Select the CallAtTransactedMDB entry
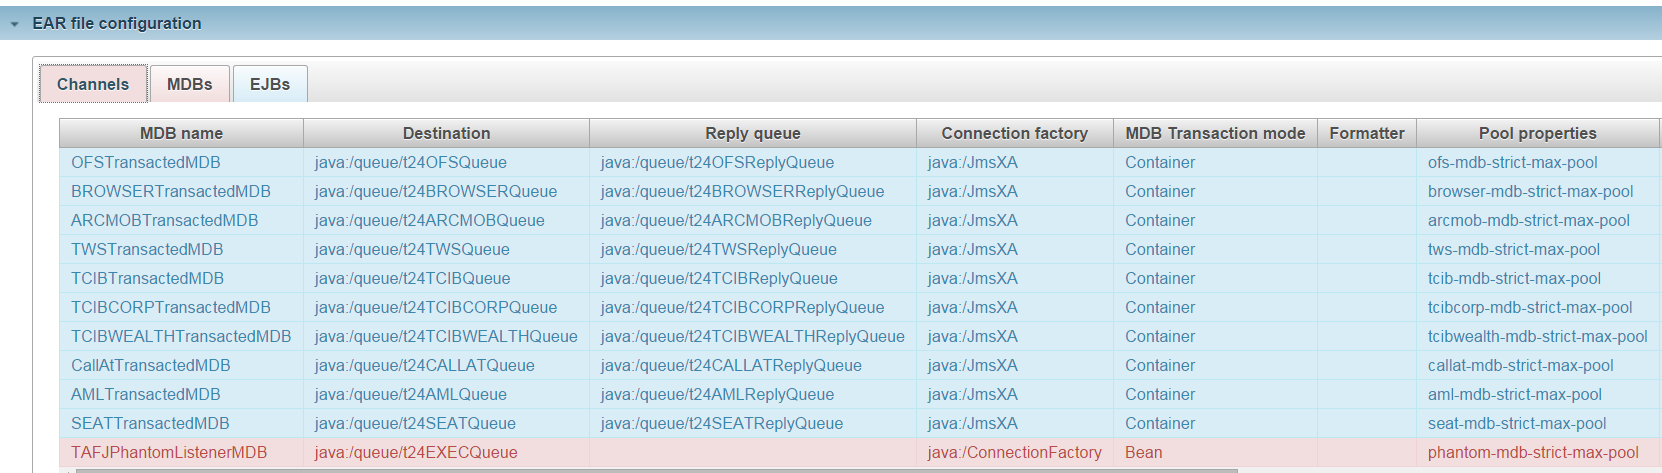The image size is (1662, 473). click(x=151, y=365)
